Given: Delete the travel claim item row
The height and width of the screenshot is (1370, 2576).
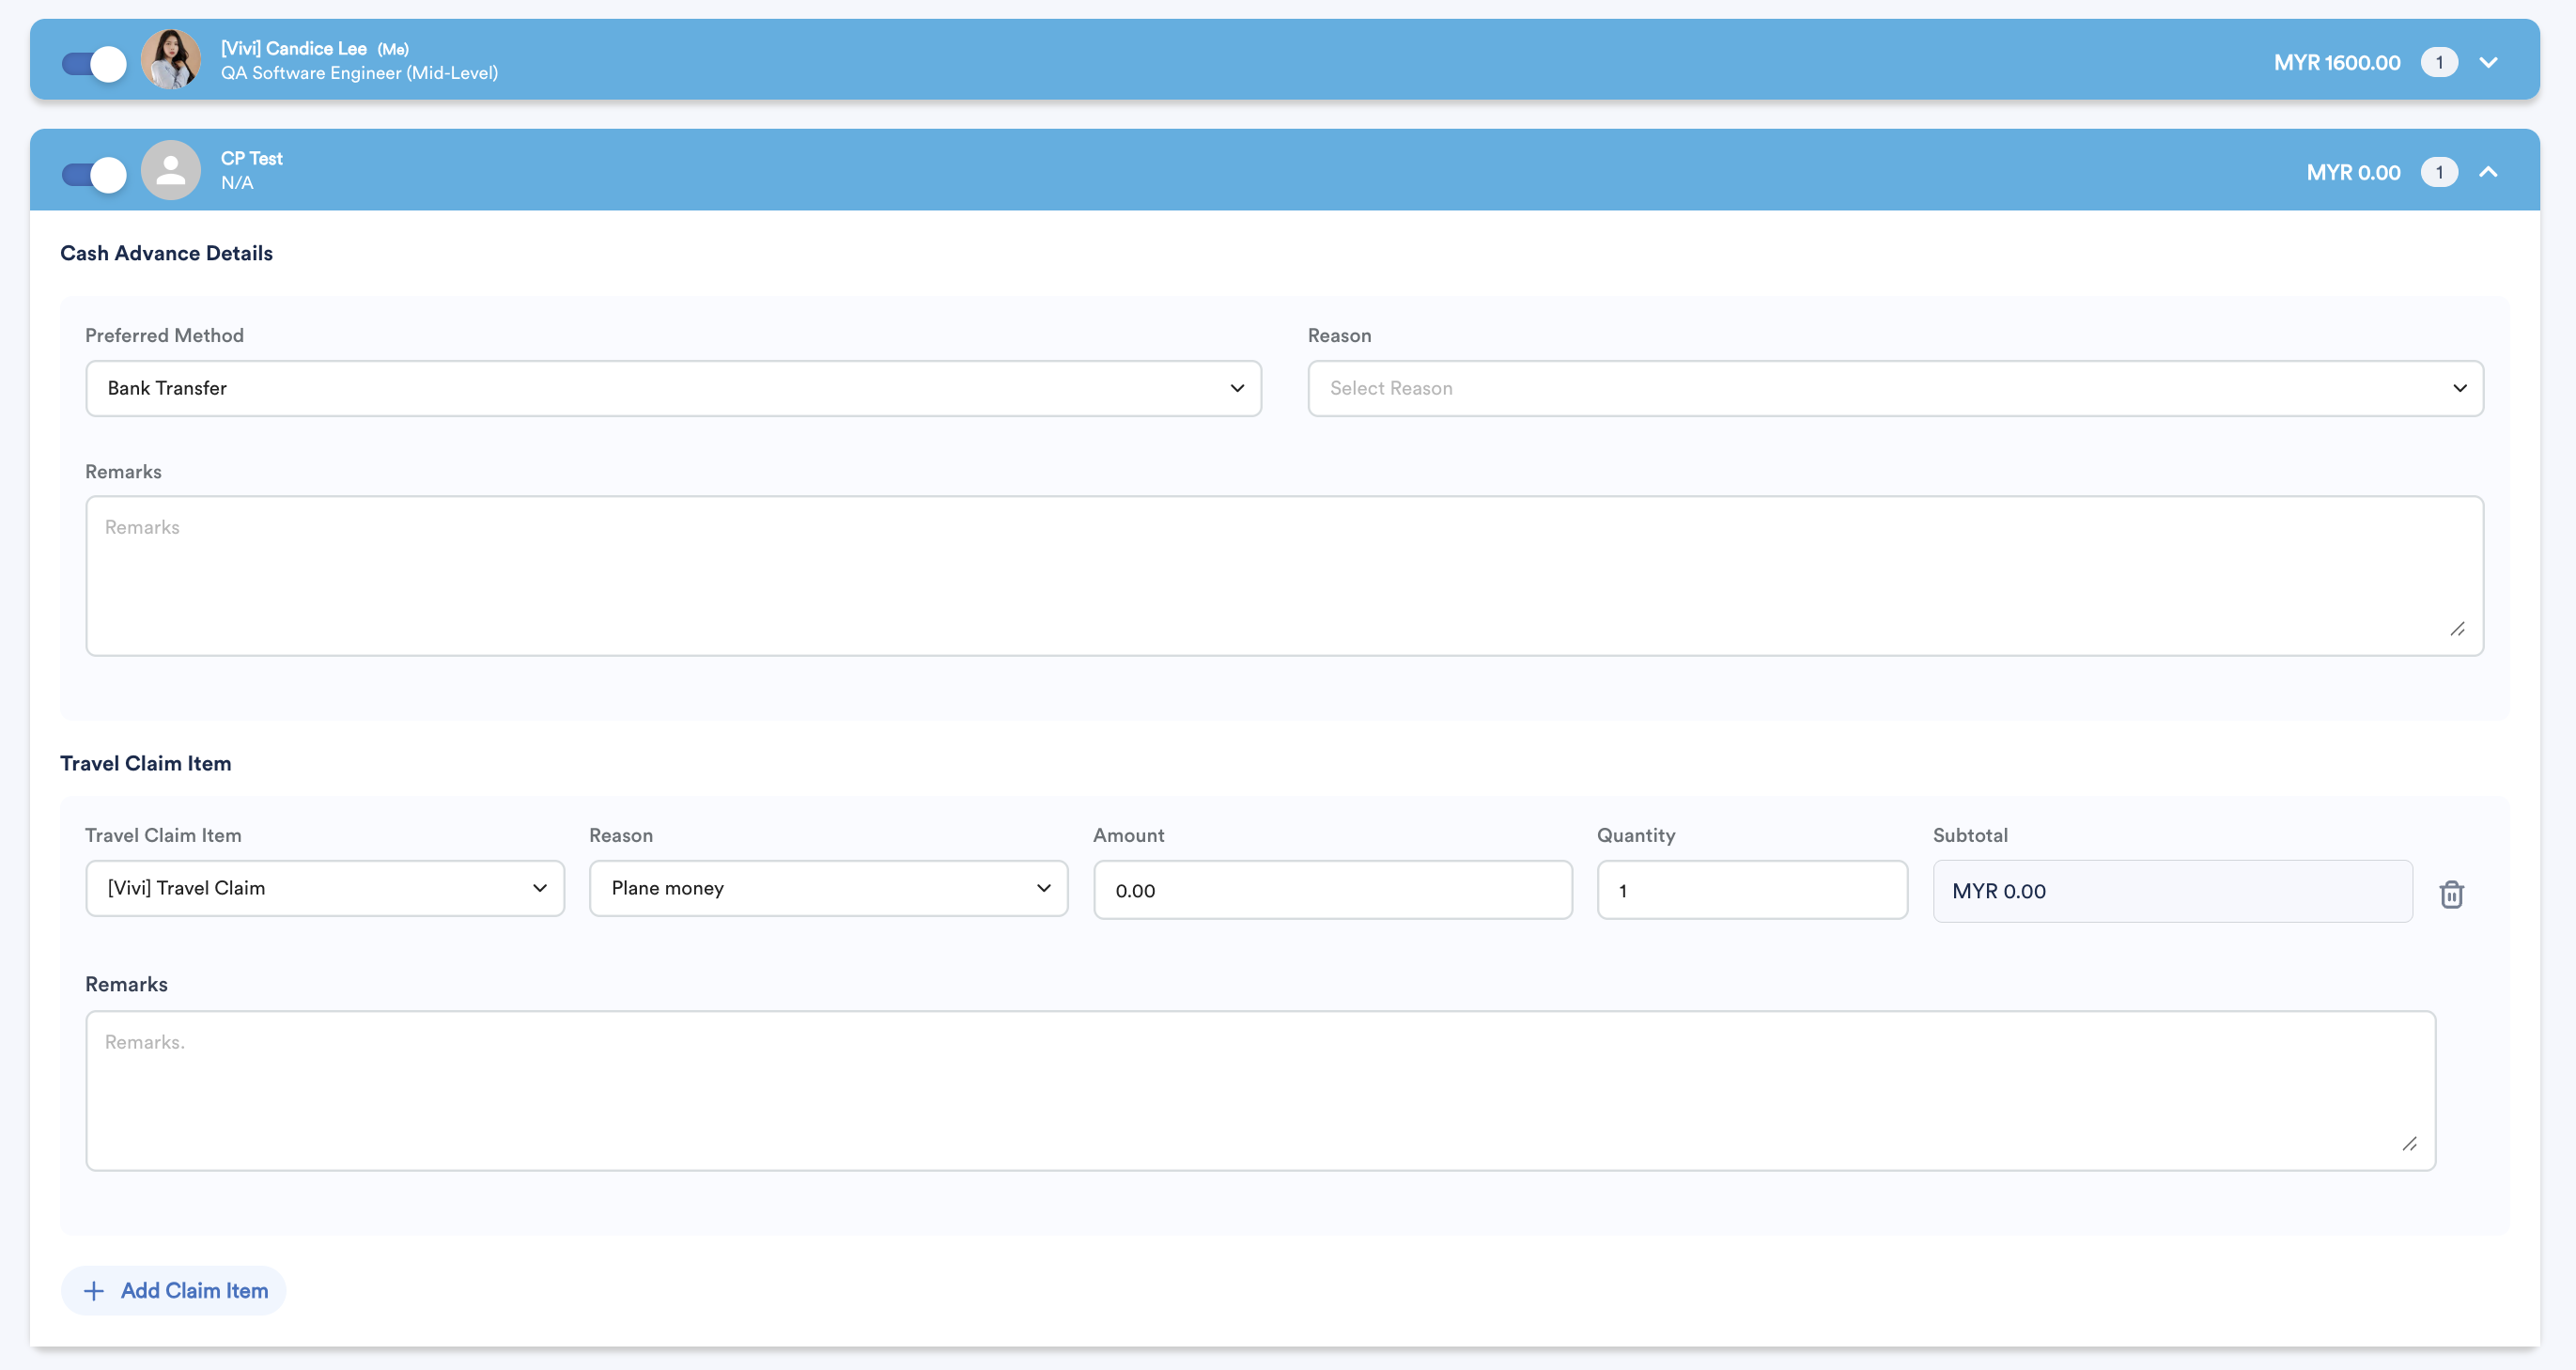Looking at the screenshot, I should [x=2451, y=893].
